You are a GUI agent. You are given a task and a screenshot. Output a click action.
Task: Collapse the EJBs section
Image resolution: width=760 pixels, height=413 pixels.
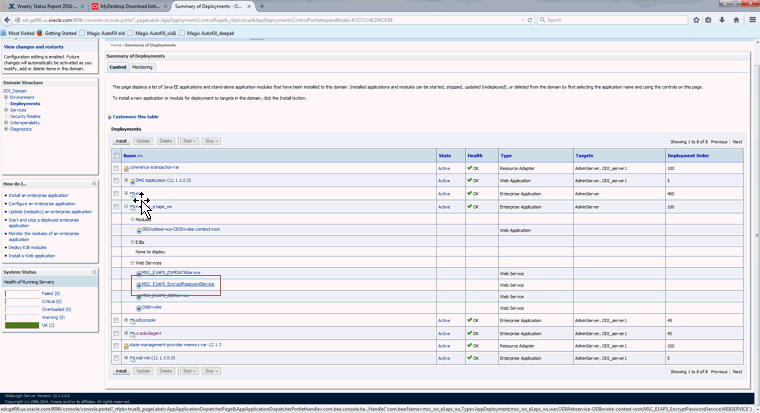click(x=132, y=241)
